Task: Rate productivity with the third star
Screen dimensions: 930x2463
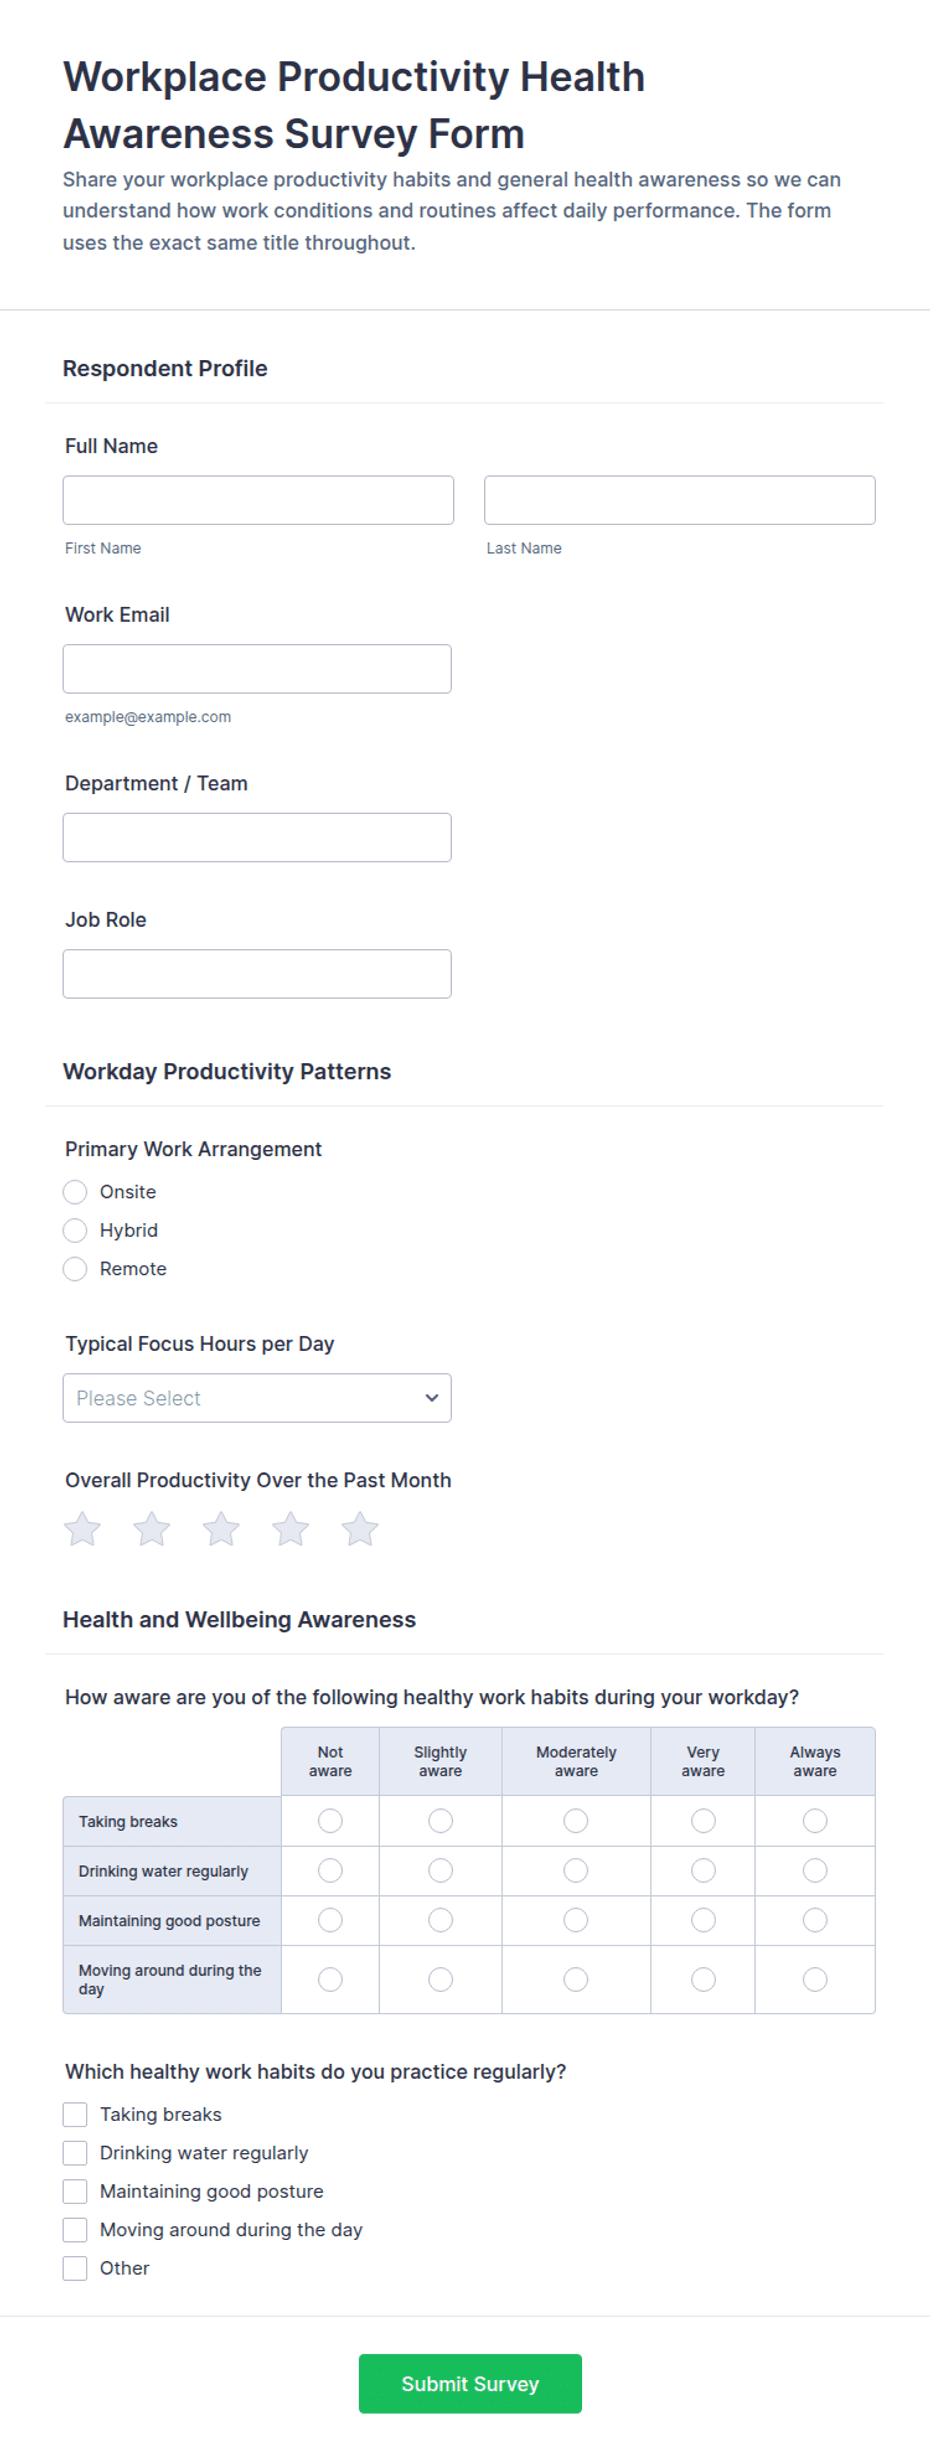Action: [221, 1528]
